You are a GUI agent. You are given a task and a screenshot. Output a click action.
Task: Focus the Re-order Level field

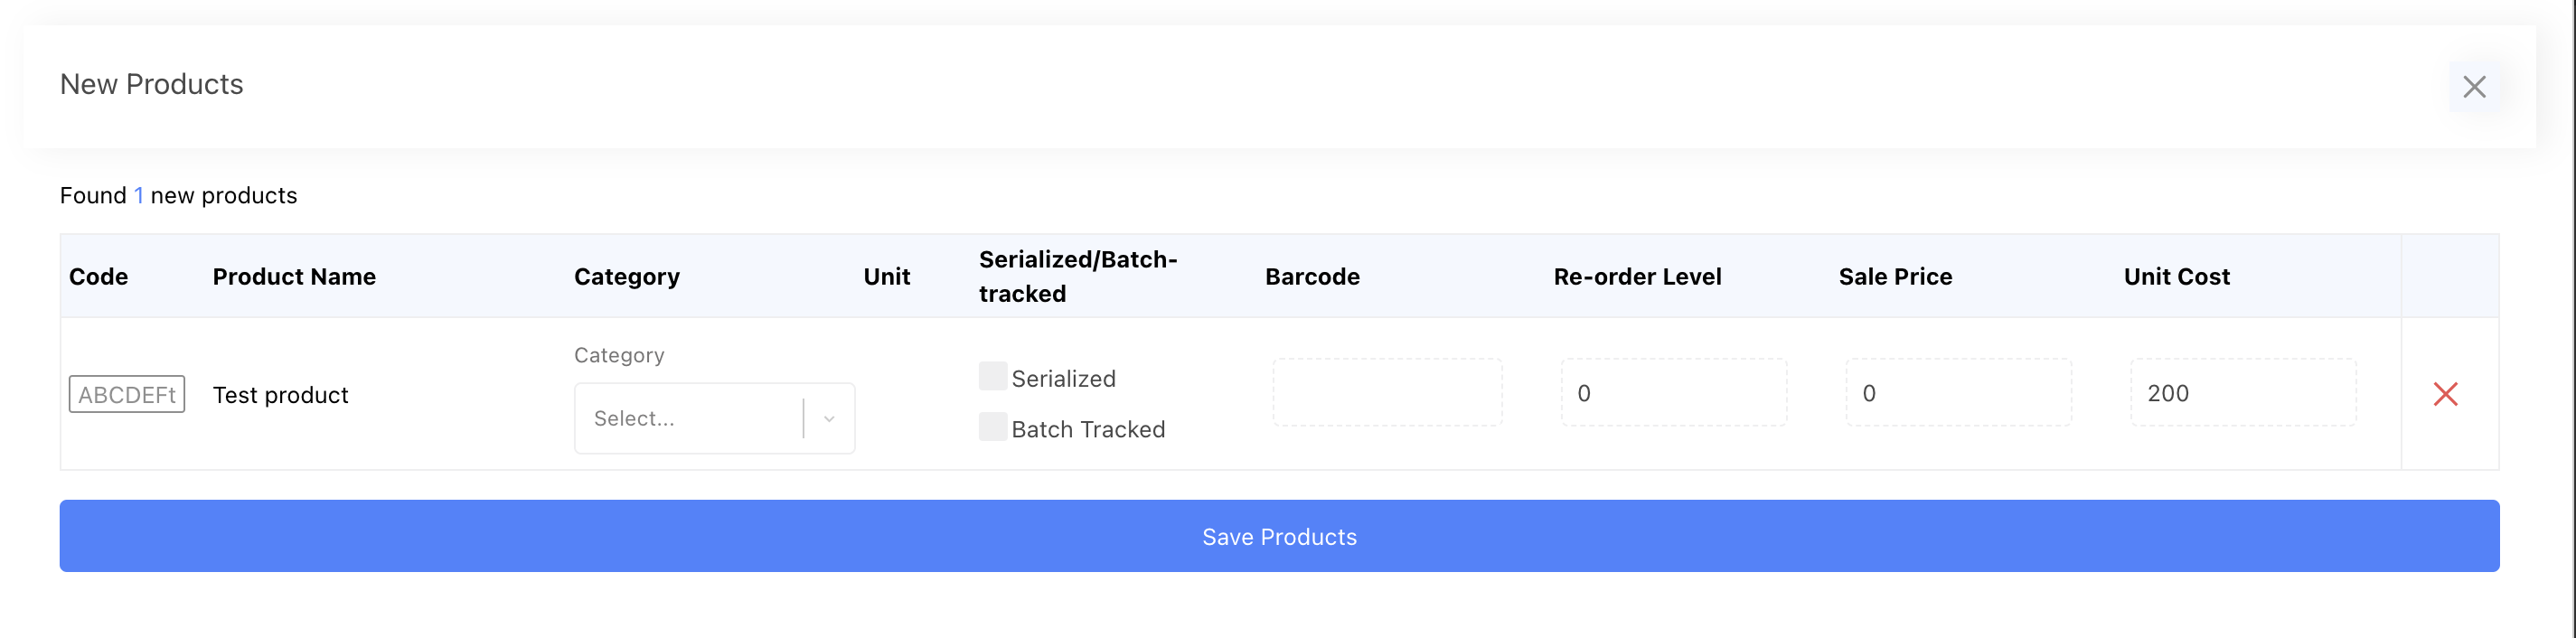click(x=1673, y=393)
